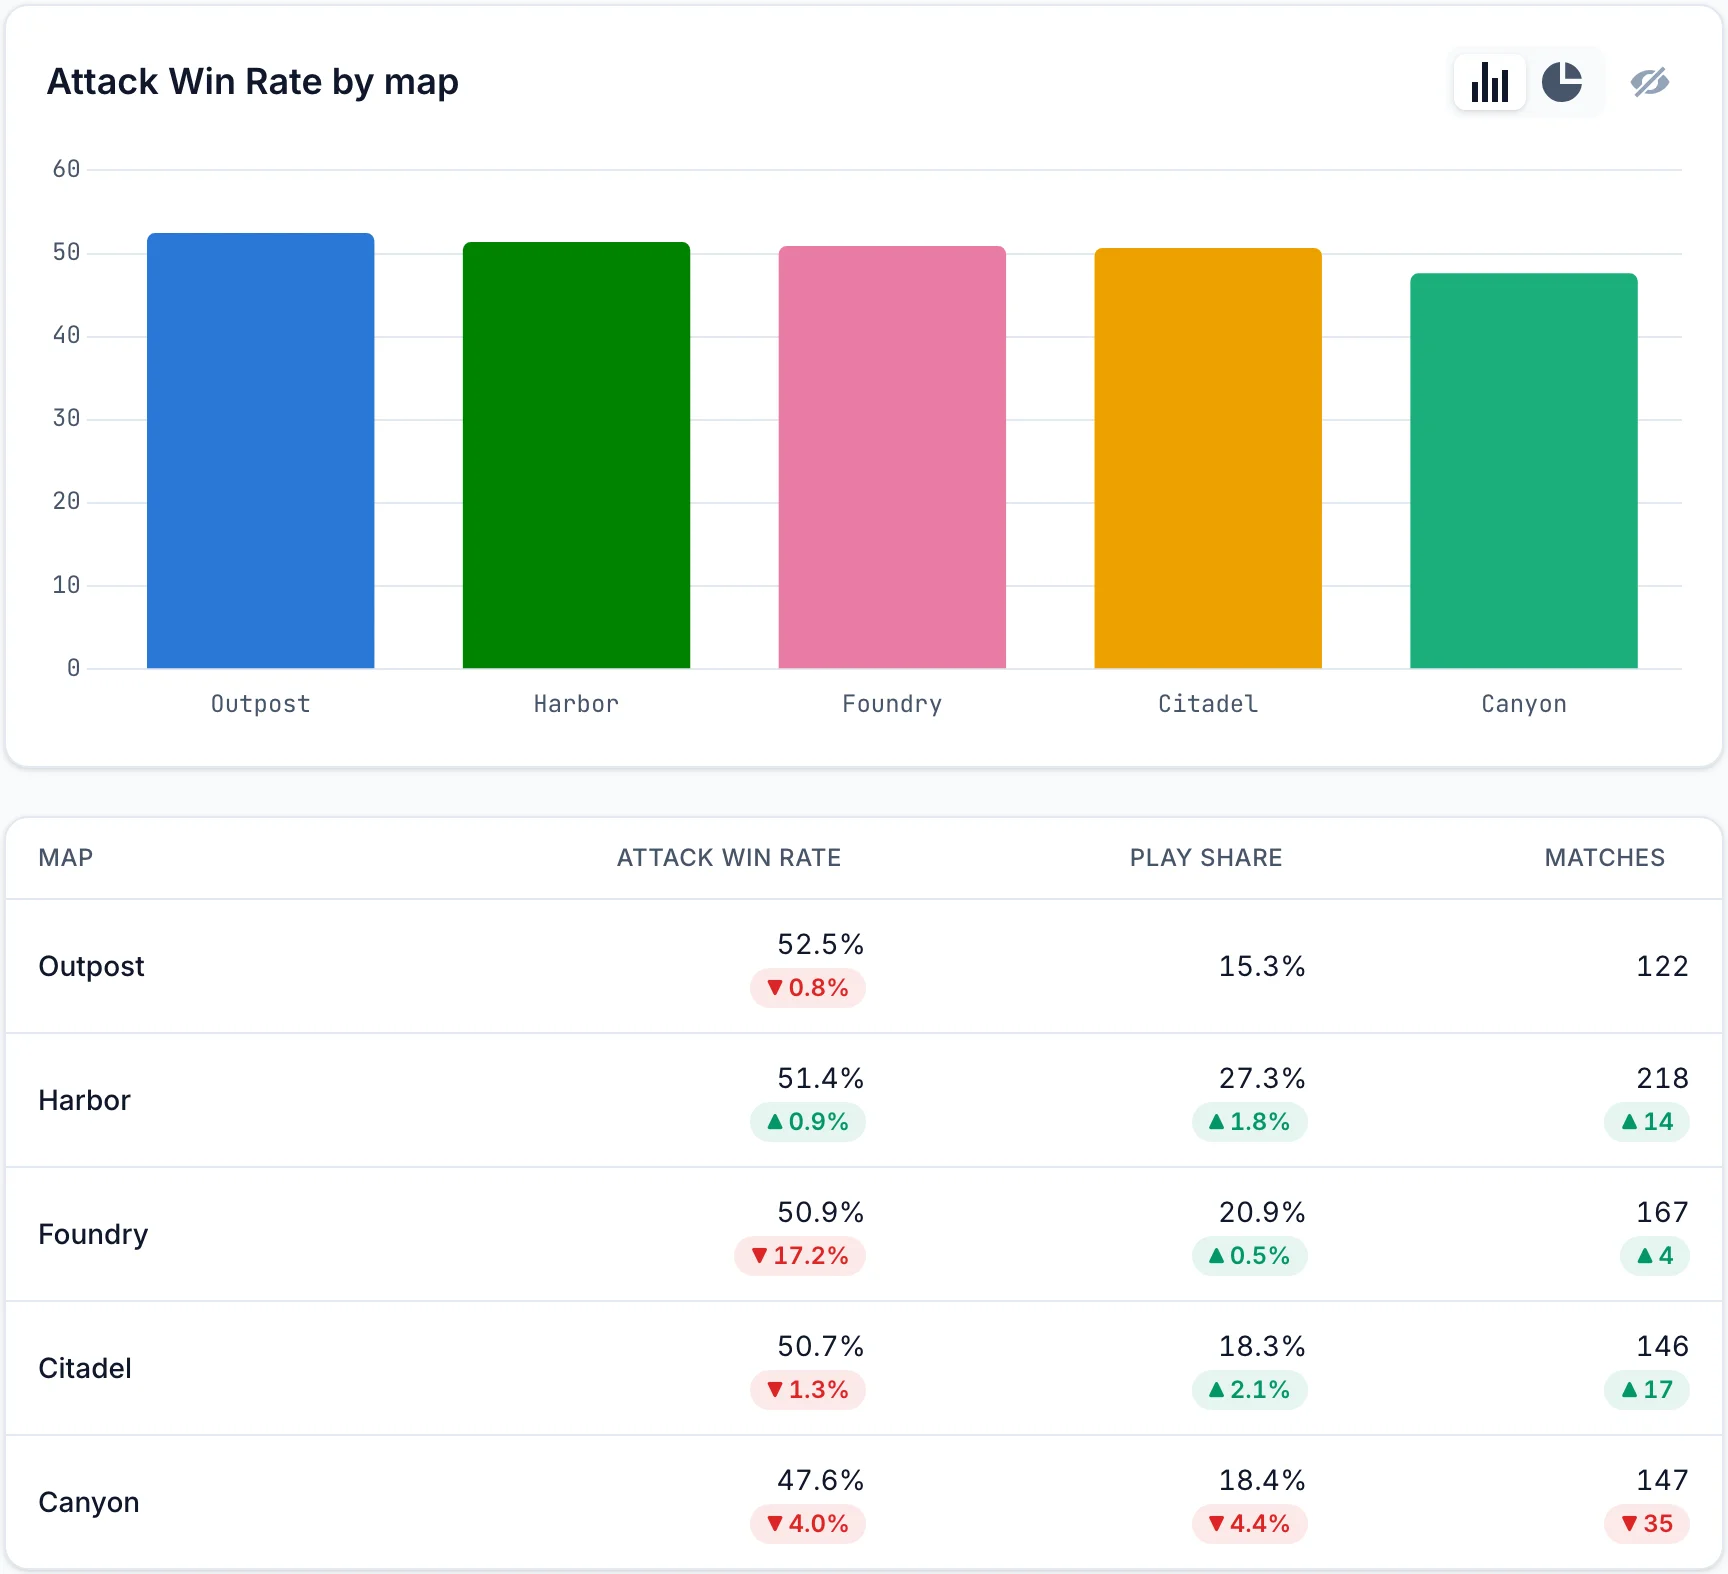The width and height of the screenshot is (1728, 1574).
Task: Click the 47.6% attack win rate value
Action: click(821, 1480)
